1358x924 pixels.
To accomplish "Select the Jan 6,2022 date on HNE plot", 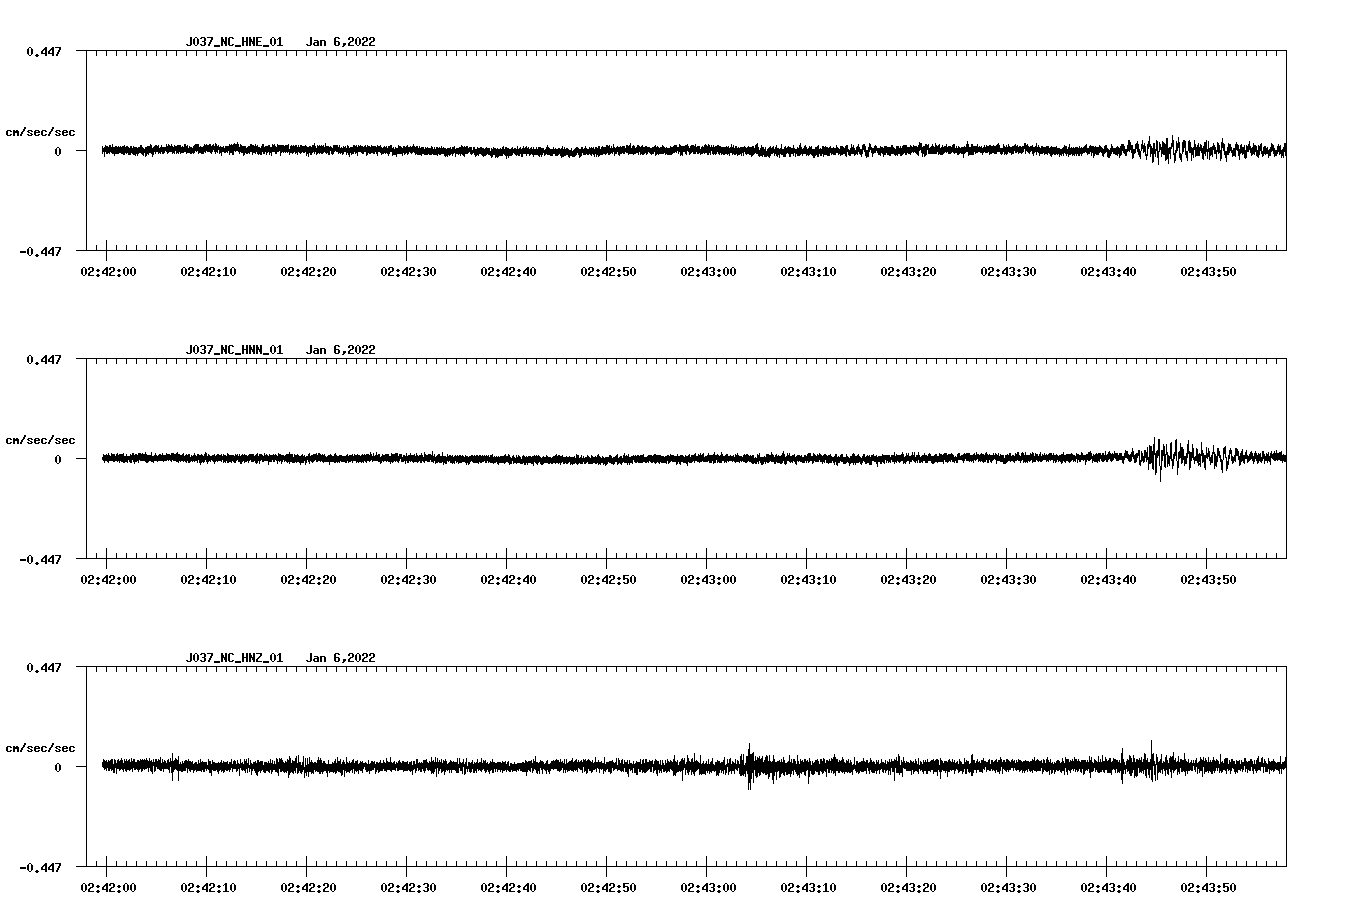I will pos(341,42).
